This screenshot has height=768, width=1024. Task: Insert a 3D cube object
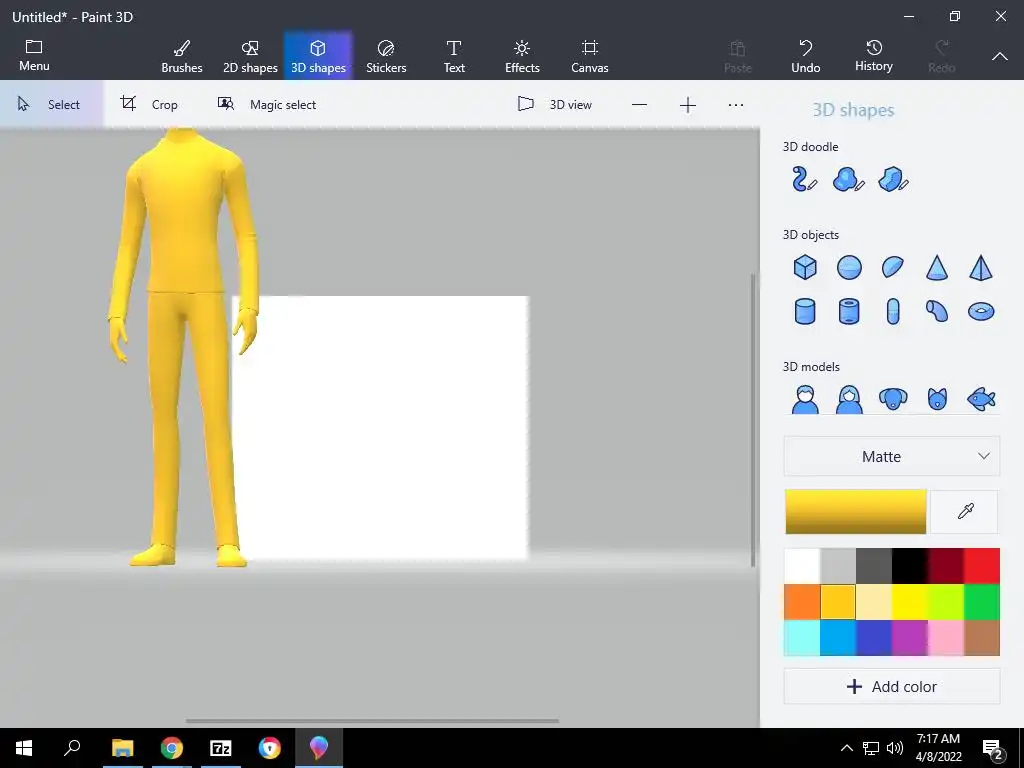coord(805,267)
